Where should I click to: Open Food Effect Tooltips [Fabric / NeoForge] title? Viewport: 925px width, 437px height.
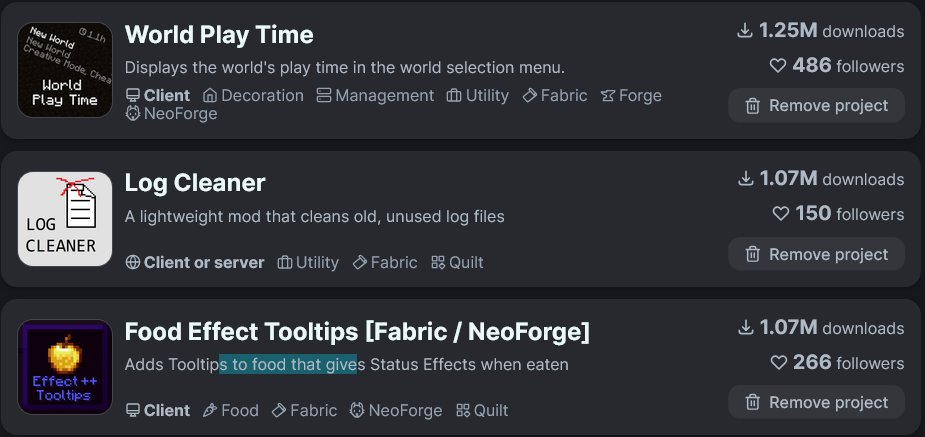pos(357,331)
